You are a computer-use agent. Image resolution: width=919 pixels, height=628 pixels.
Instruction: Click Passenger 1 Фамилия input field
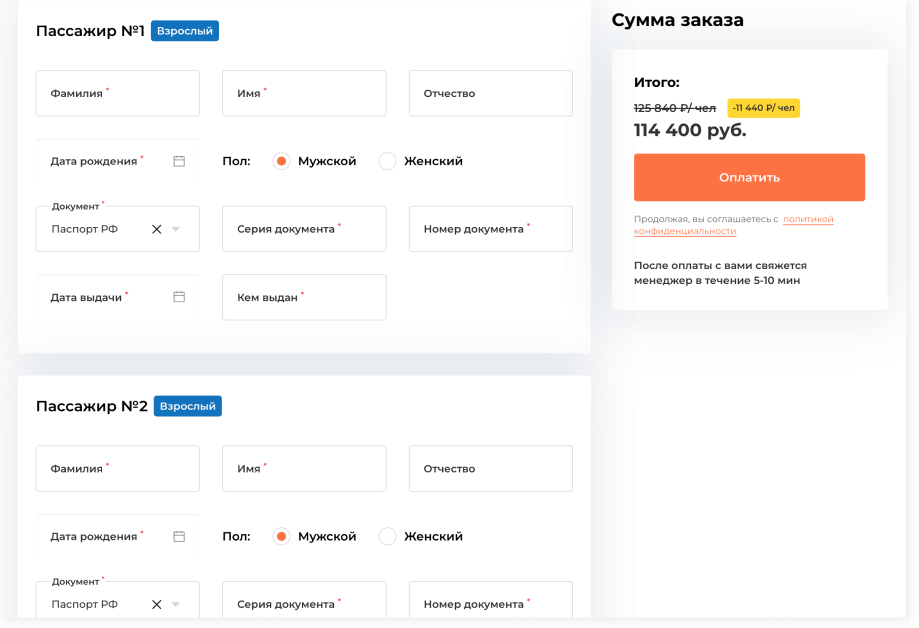118,93
